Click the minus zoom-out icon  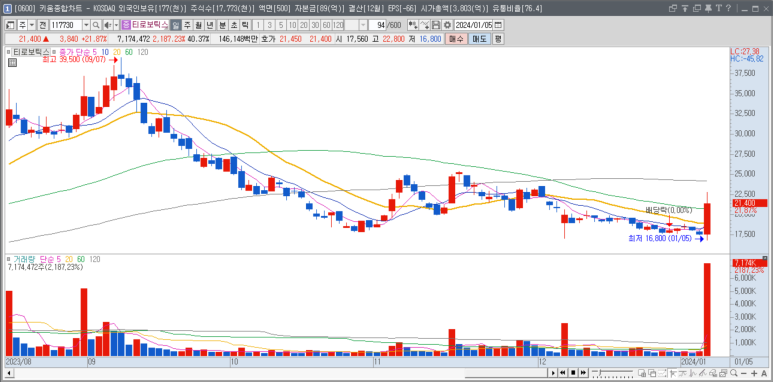(743, 373)
